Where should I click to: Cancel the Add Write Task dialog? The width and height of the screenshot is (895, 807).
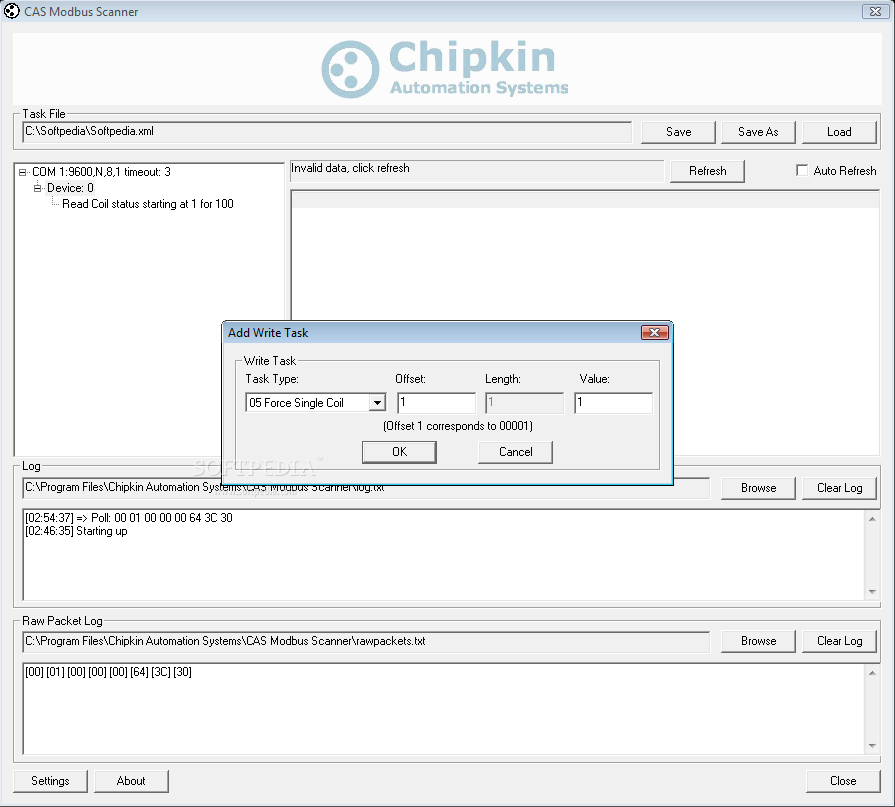(515, 452)
